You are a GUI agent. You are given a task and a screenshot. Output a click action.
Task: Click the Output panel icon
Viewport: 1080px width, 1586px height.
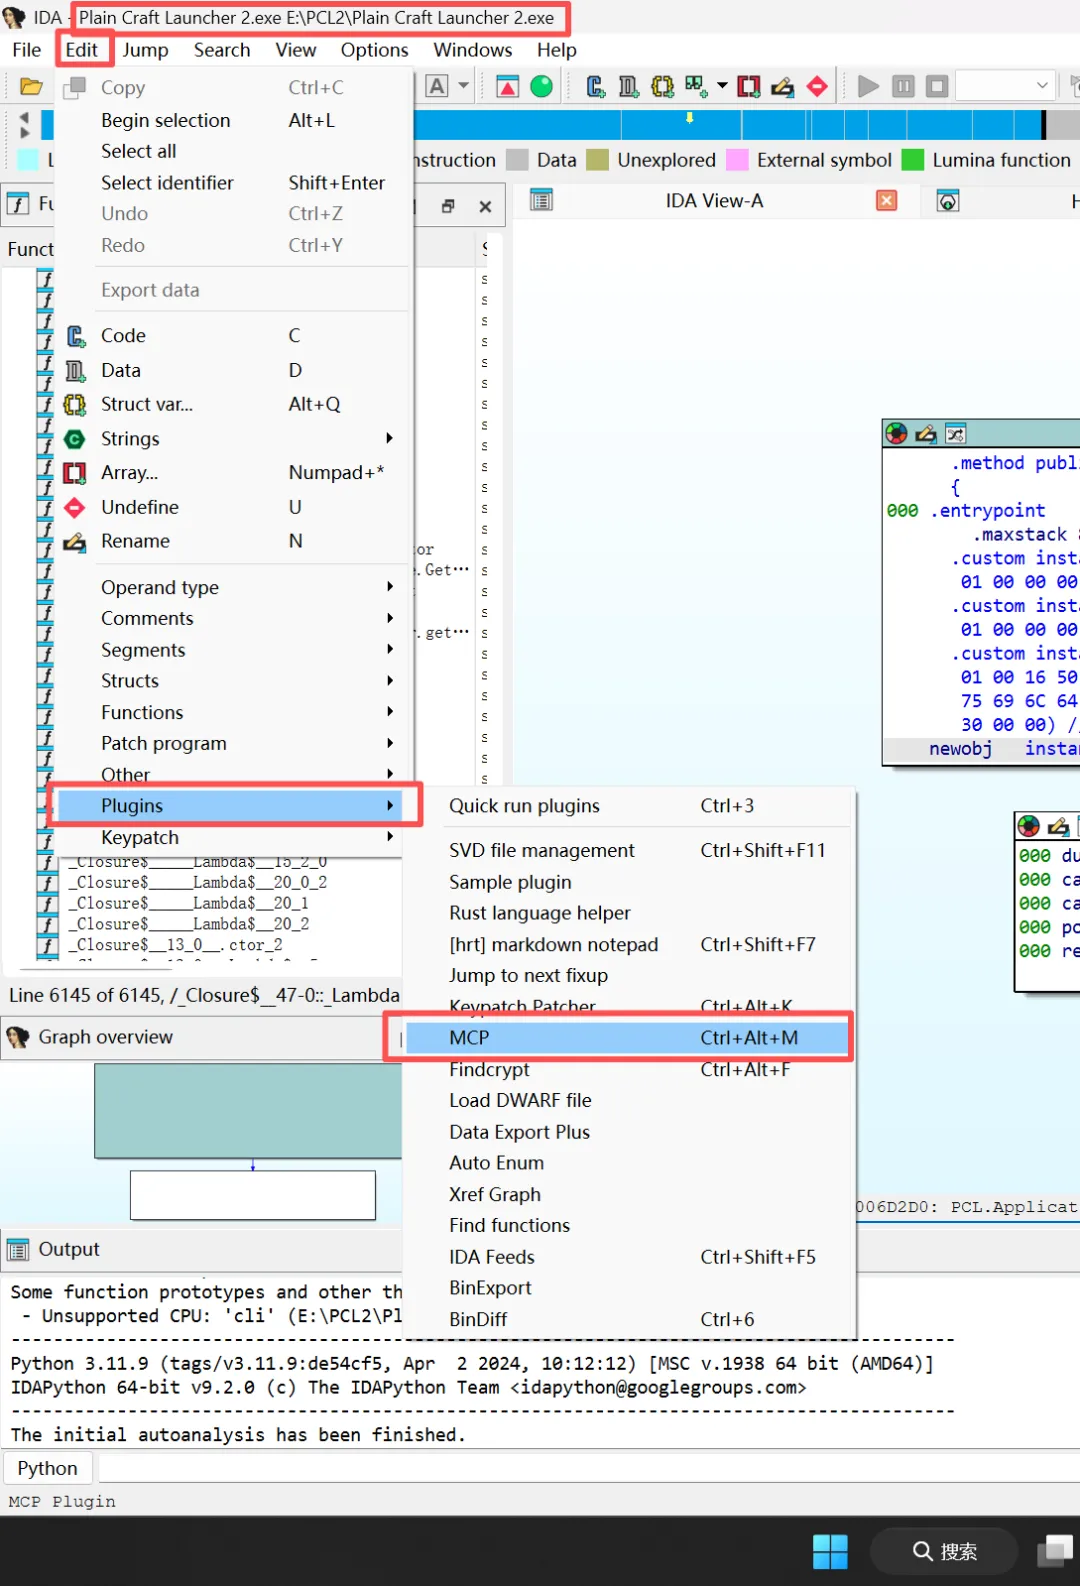(18, 1250)
